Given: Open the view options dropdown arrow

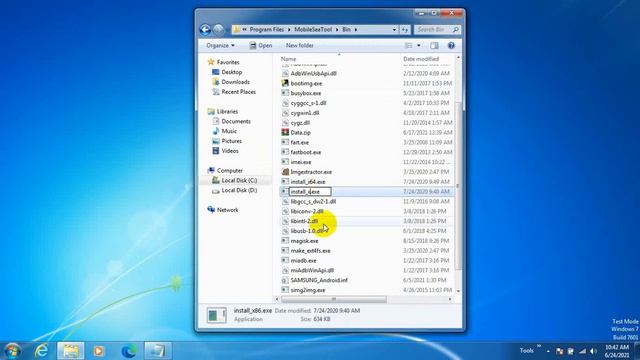Looking at the screenshot, I should pyautogui.click(x=419, y=45).
